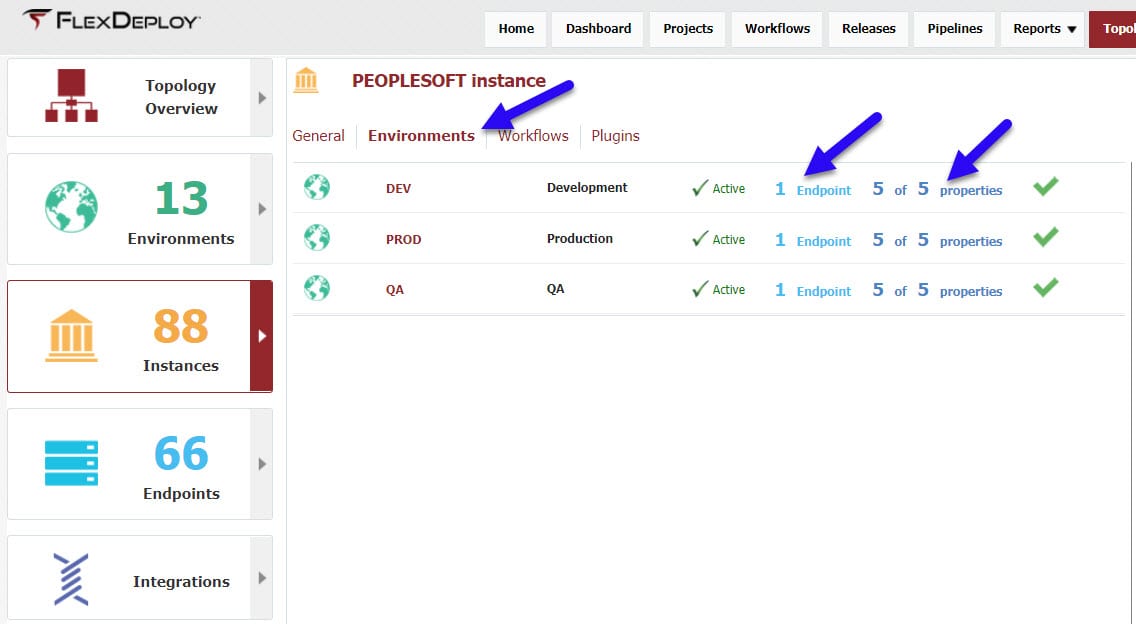The height and width of the screenshot is (624, 1136).
Task: Click the green checkmark on PROD row
Action: (1045, 237)
